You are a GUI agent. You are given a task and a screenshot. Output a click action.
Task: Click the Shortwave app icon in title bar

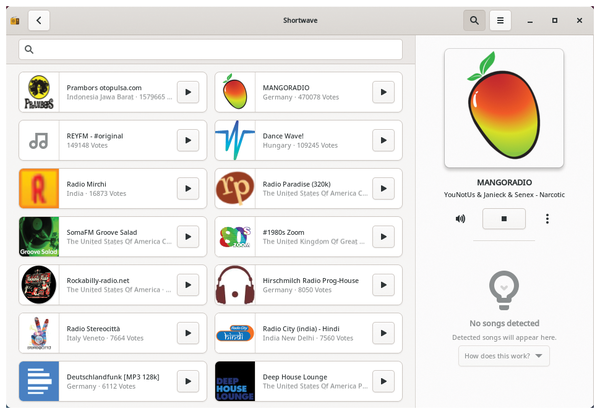click(x=15, y=21)
